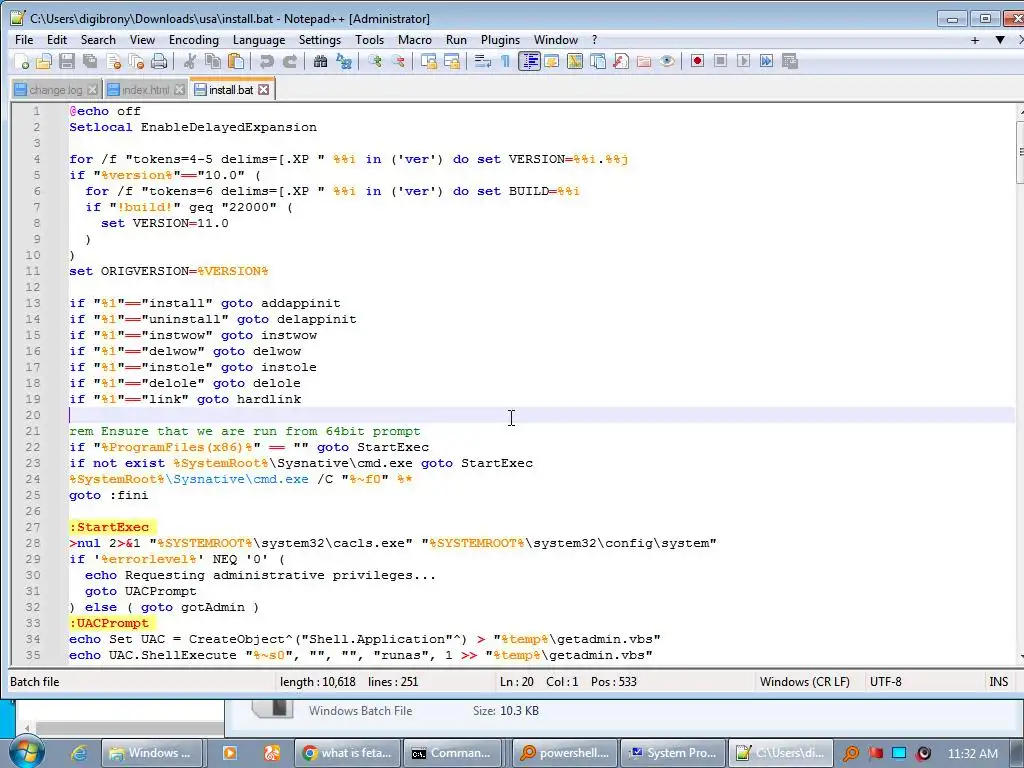
Task: Close the index.html tab
Action: [179, 90]
